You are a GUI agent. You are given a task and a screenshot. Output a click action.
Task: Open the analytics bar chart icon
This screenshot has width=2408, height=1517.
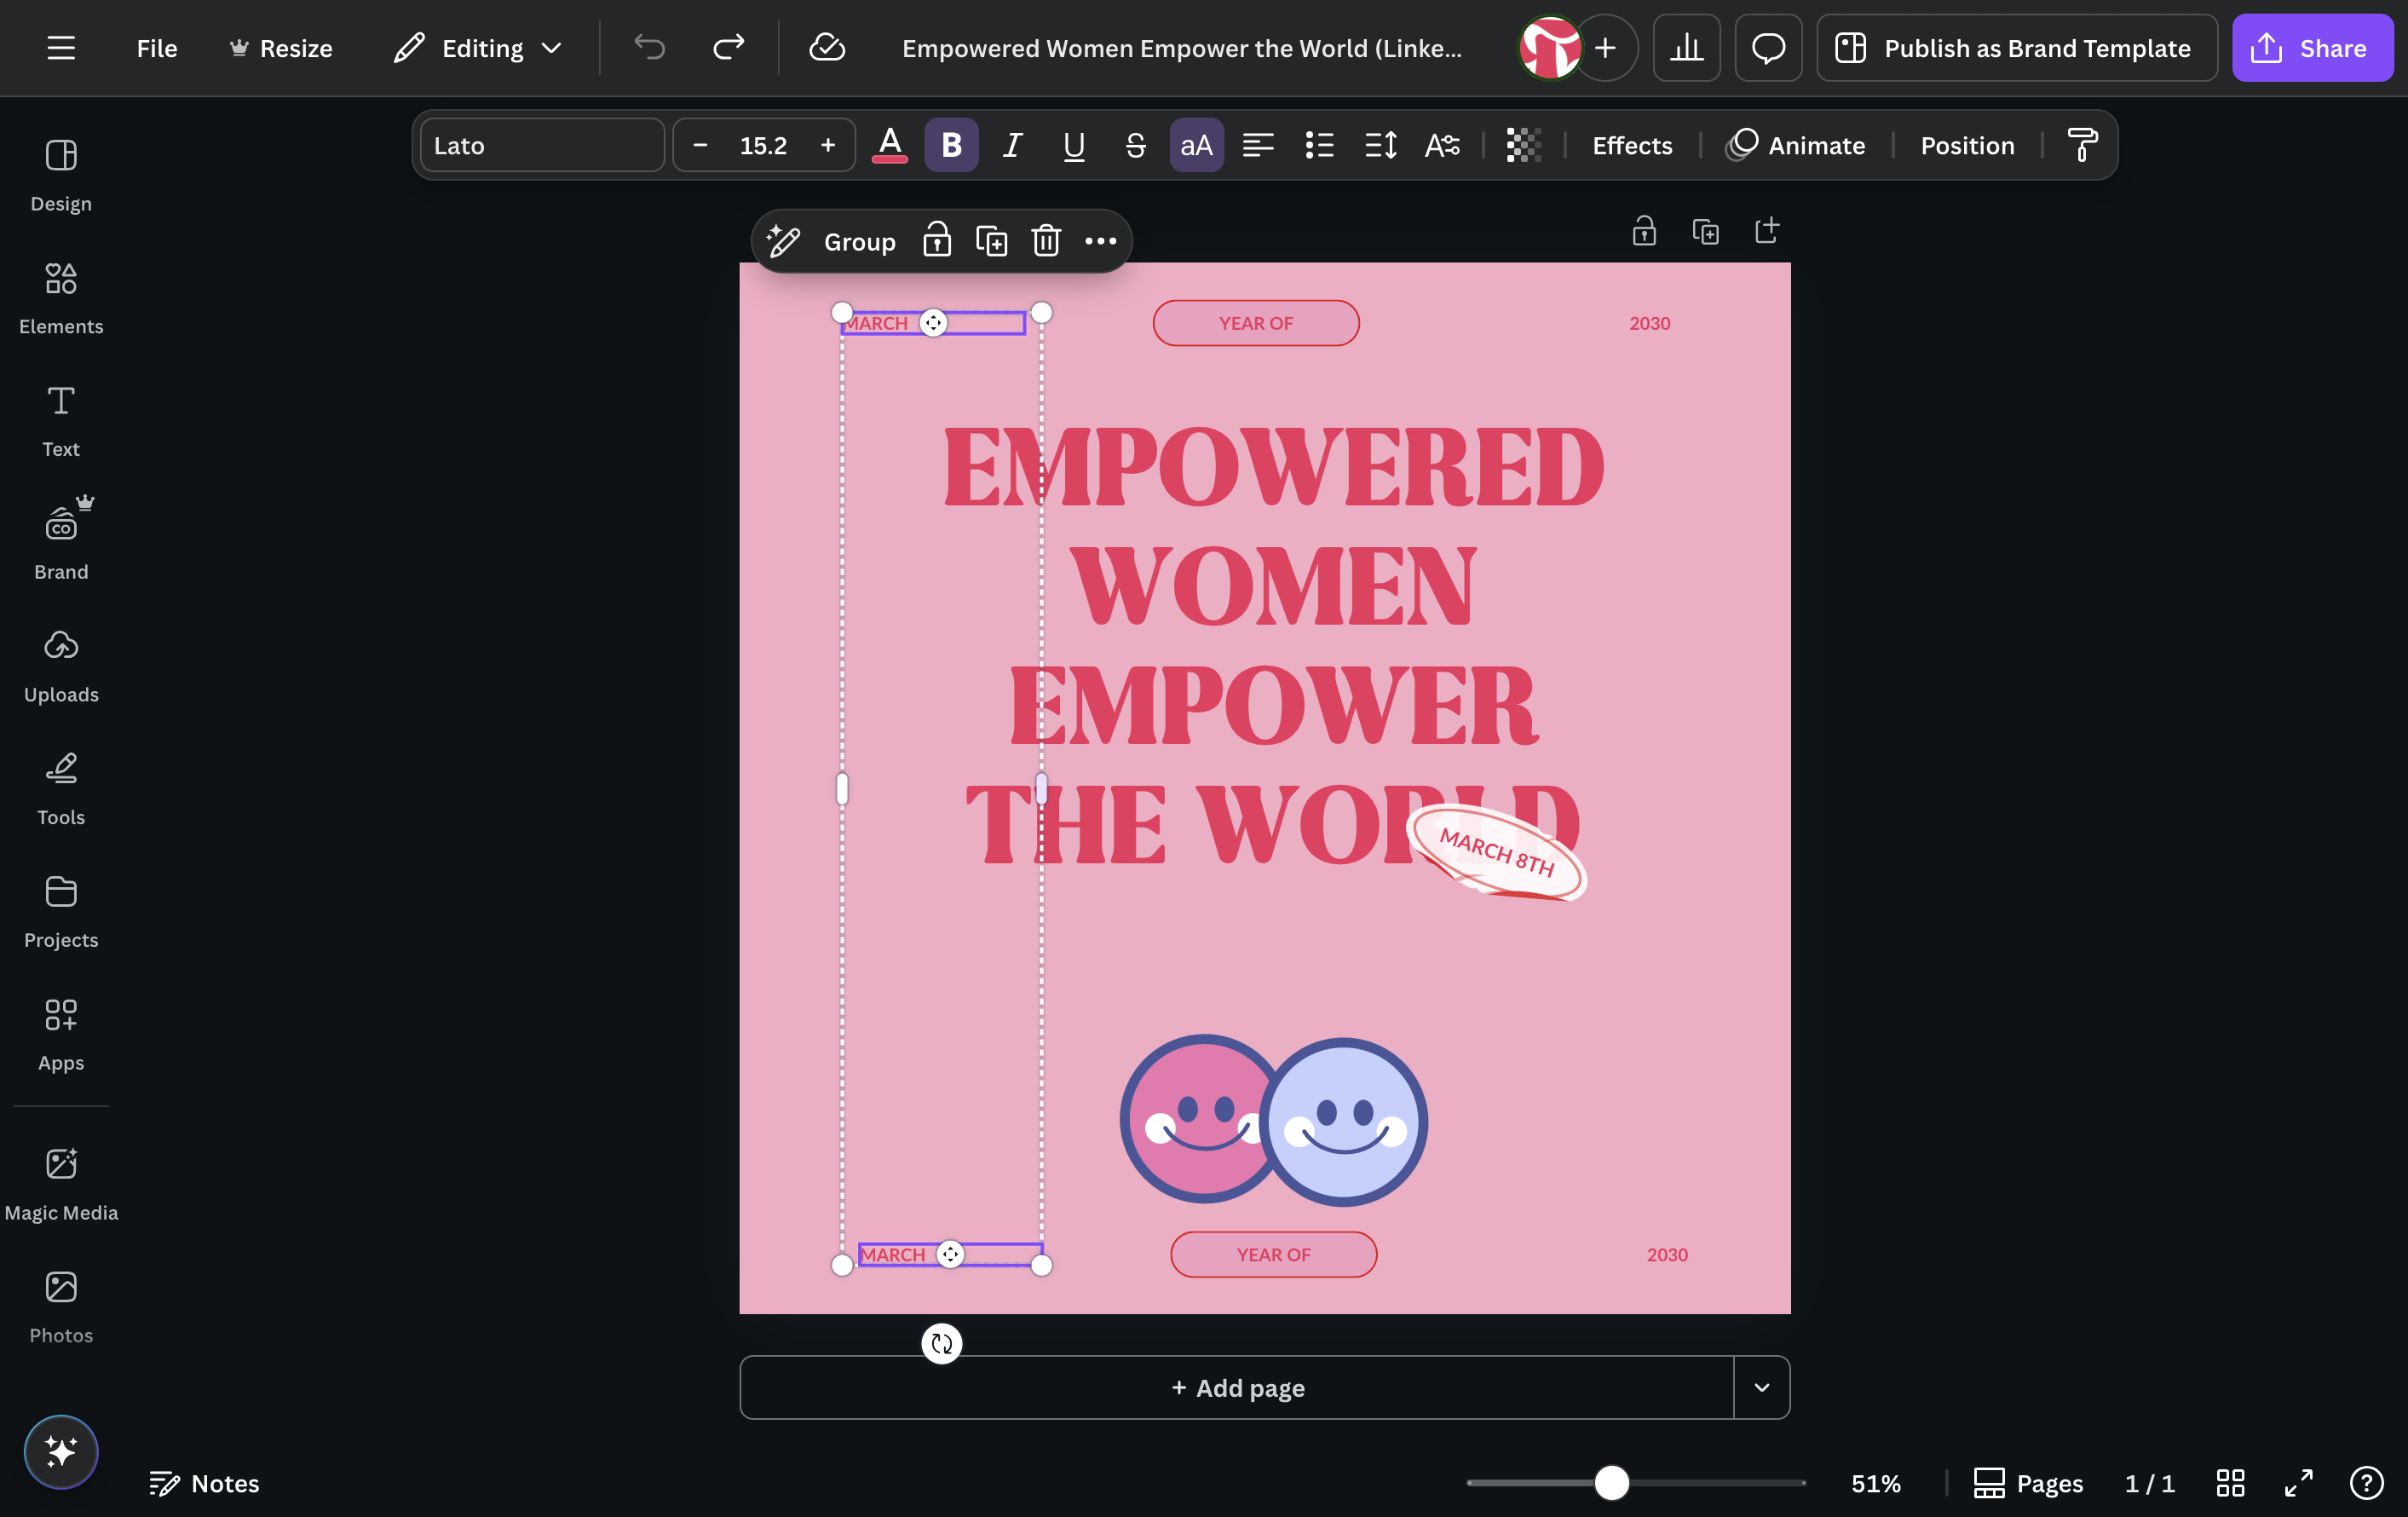[x=1686, y=48]
